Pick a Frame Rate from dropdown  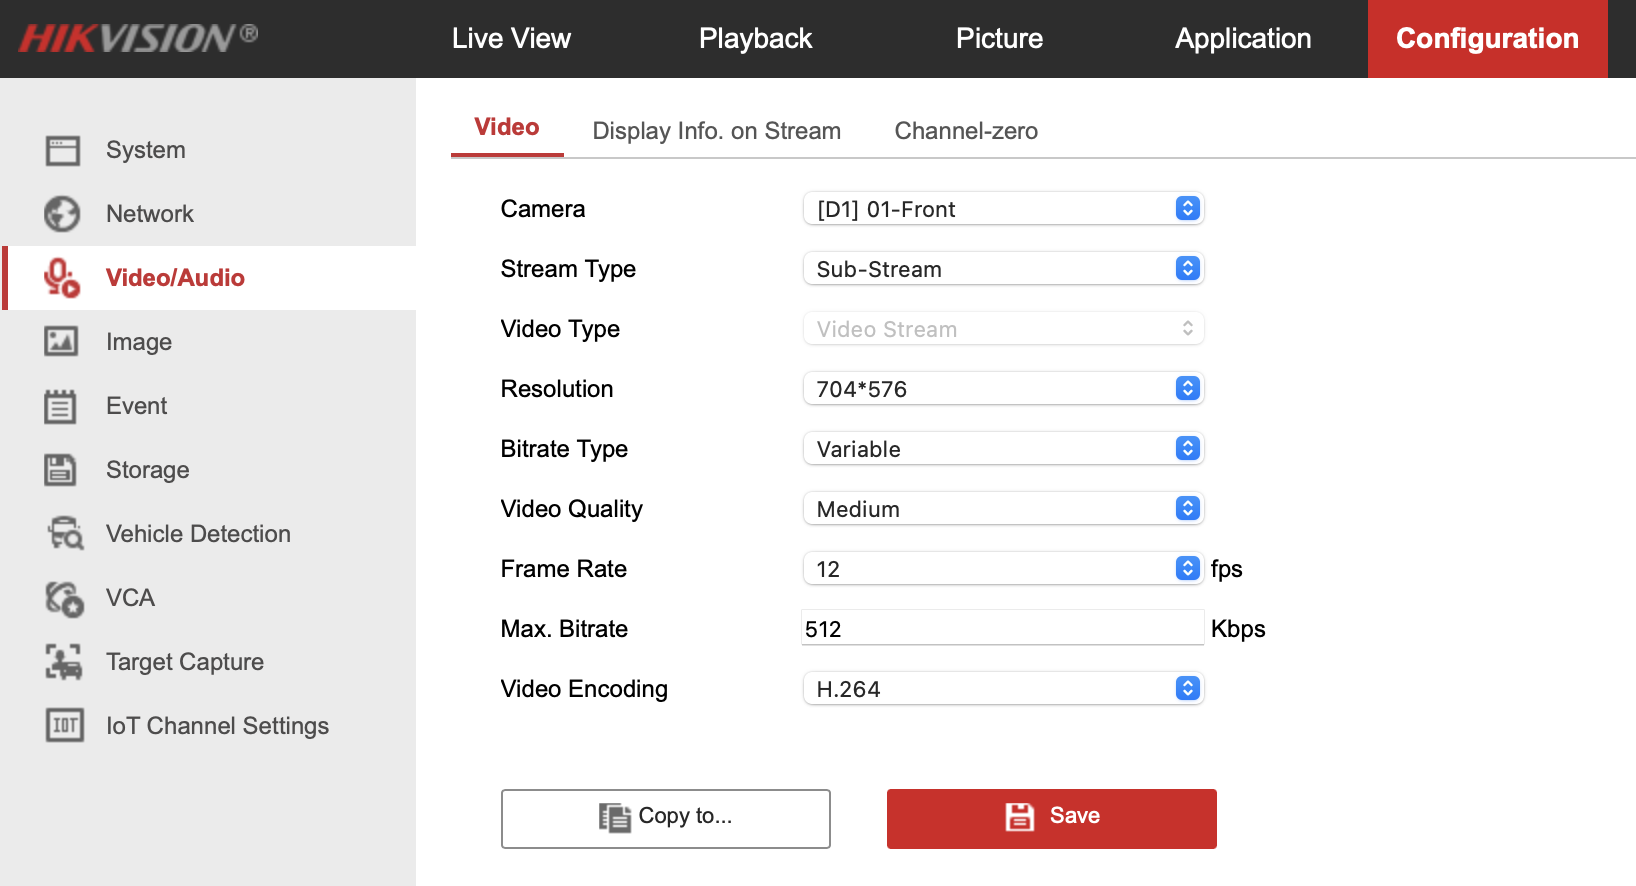click(x=1002, y=569)
